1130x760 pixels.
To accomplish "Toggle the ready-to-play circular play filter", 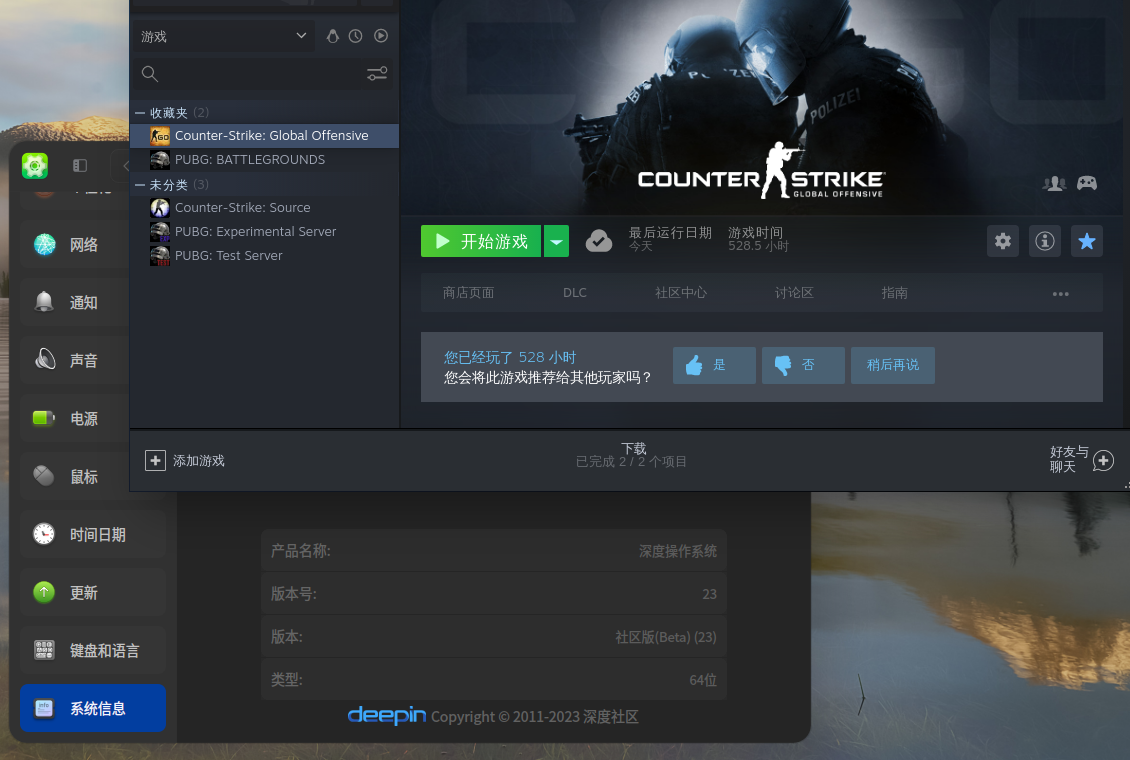I will pyautogui.click(x=381, y=35).
